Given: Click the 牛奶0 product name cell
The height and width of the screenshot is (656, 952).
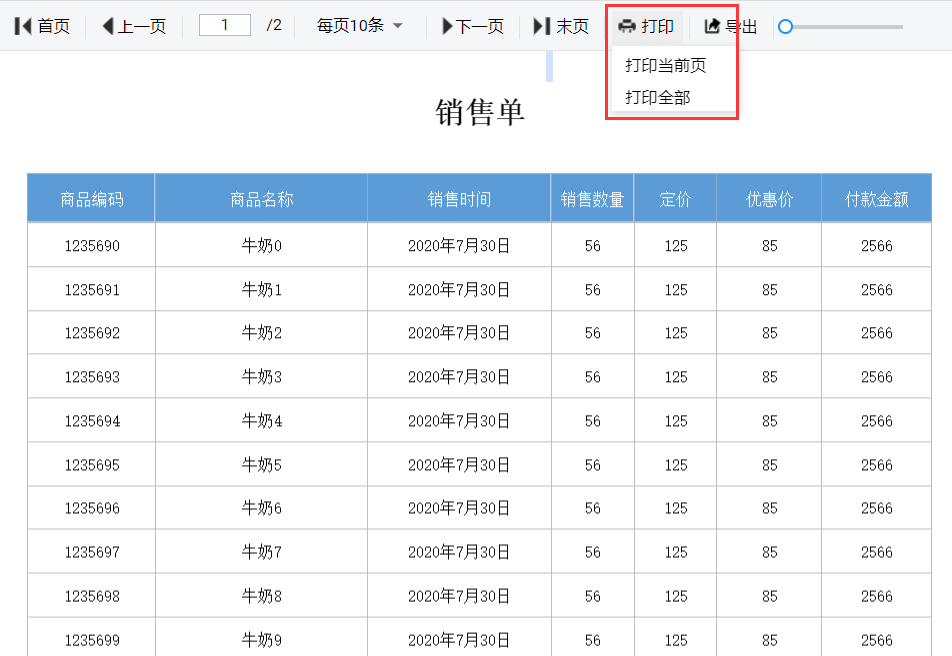Looking at the screenshot, I should coord(262,245).
